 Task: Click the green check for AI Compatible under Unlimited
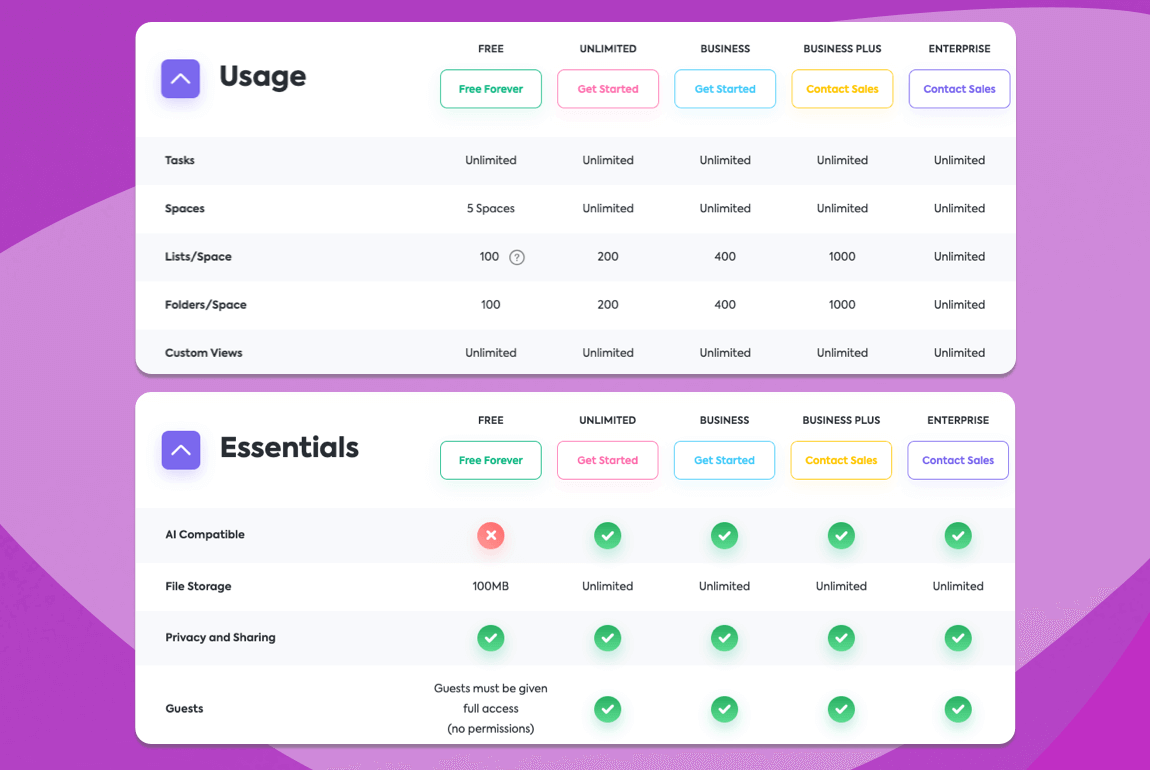point(607,535)
